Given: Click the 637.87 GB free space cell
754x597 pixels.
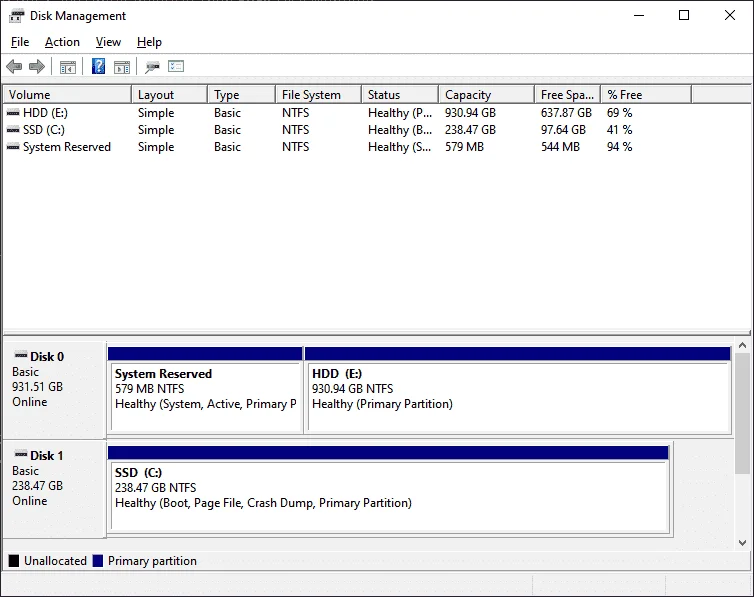Looking at the screenshot, I should 566,113.
